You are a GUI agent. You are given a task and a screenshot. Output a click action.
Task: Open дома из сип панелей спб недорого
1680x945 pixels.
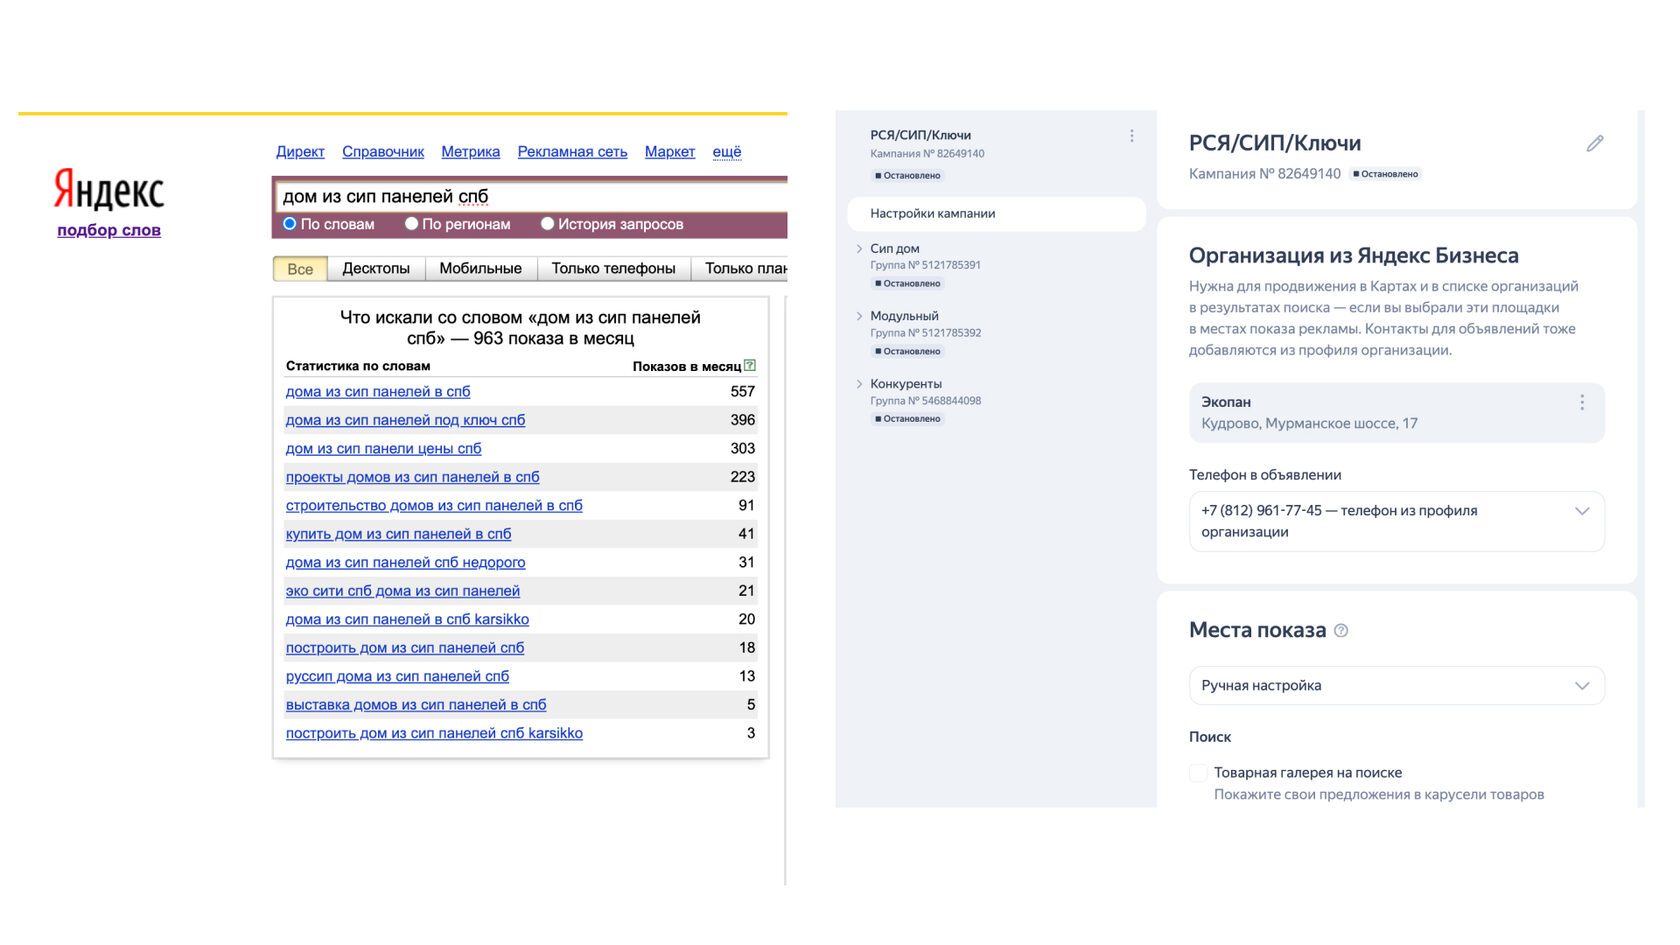point(405,563)
